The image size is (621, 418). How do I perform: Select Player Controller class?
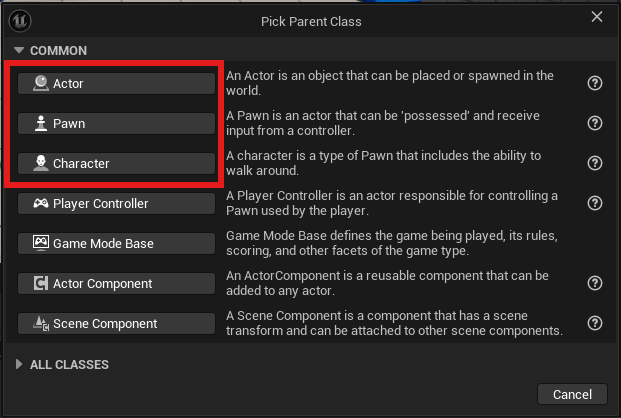click(x=116, y=203)
